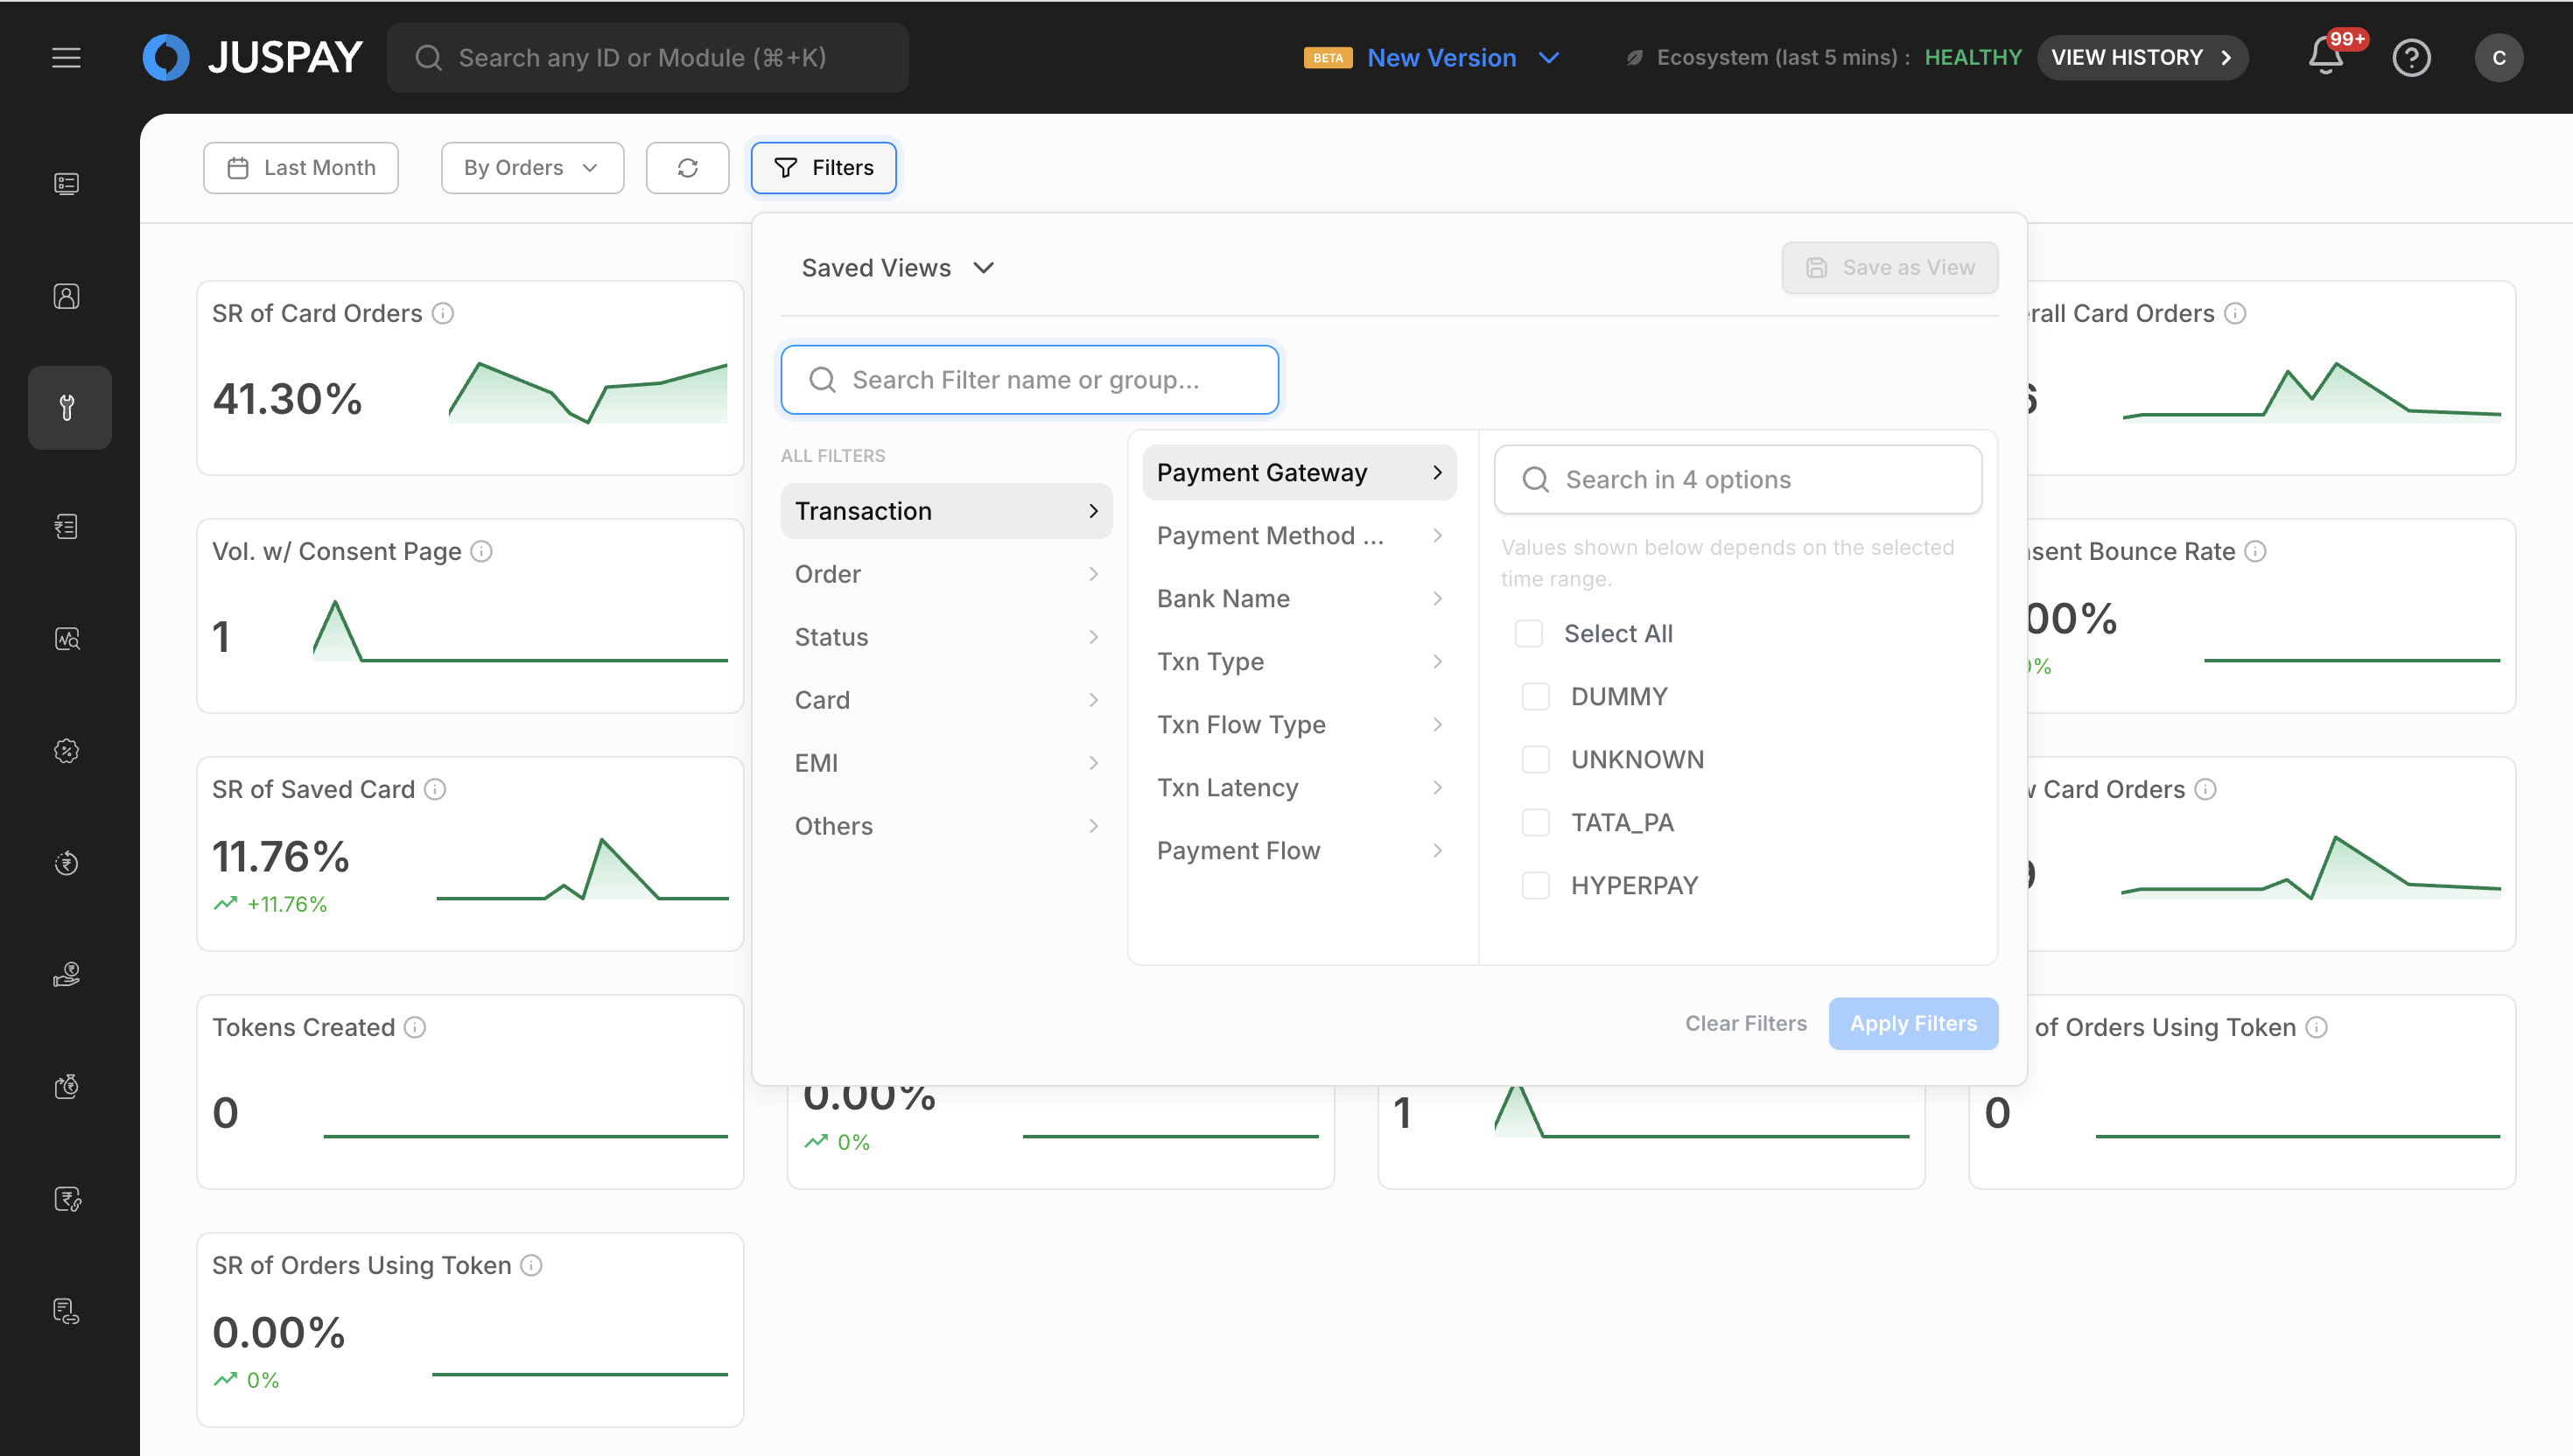
Task: Enable the HYPERPAY checkbox
Action: click(x=1535, y=886)
